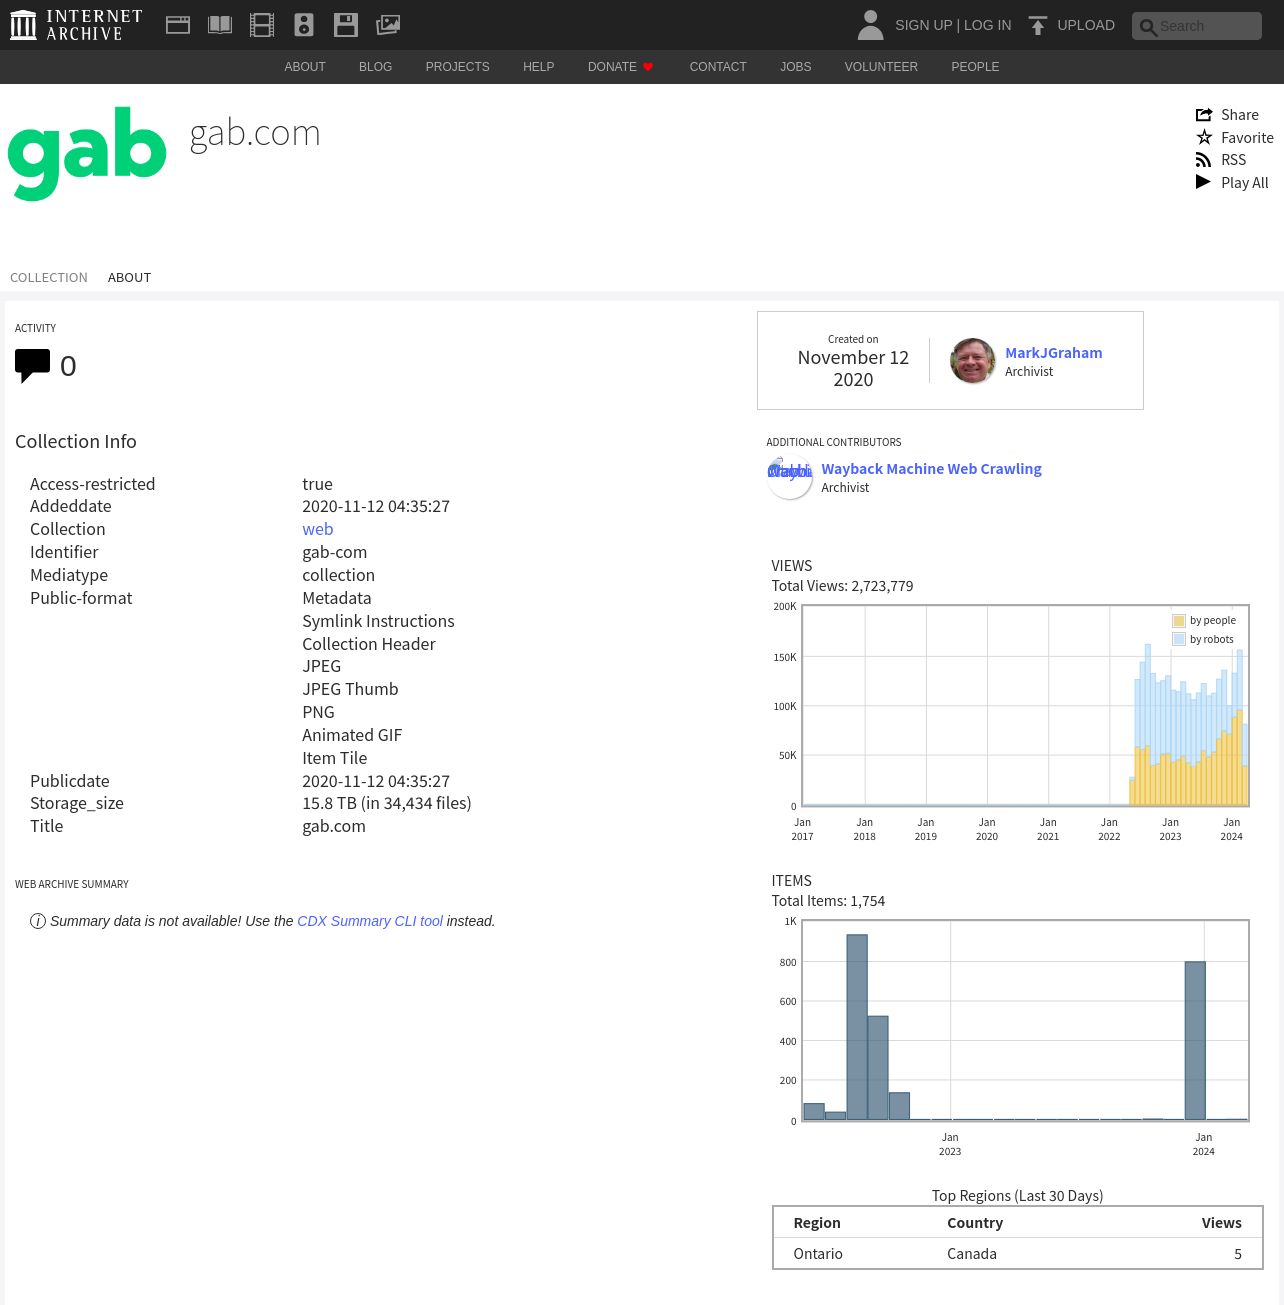1284x1305 pixels.
Task: Click the 'by people' legend swatch
Action: point(1179,621)
